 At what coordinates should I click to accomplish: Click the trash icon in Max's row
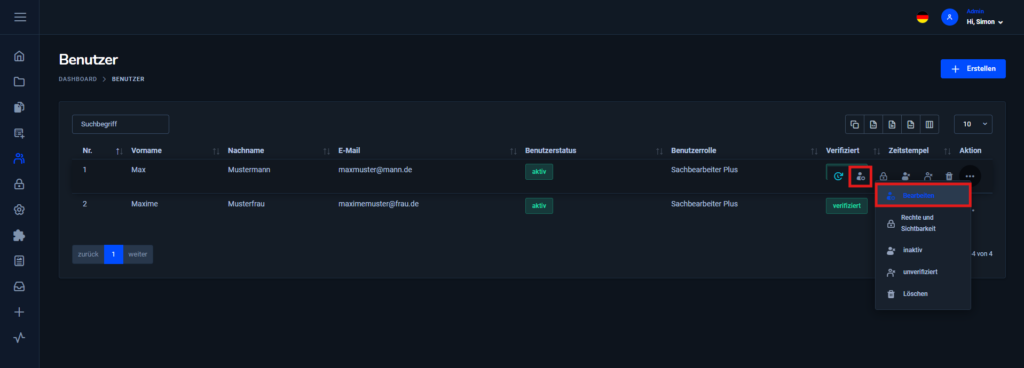[949, 176]
